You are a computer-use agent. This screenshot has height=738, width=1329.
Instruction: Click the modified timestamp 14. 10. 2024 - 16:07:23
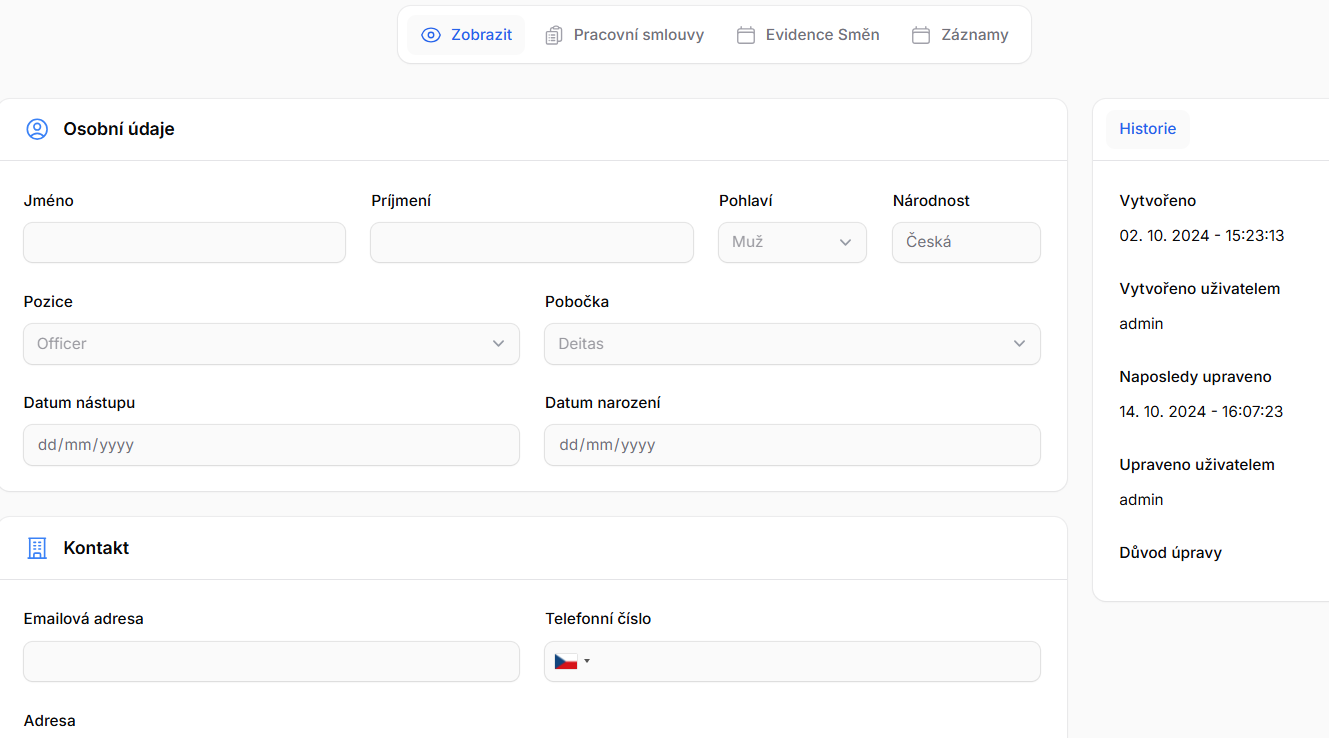[1201, 412]
